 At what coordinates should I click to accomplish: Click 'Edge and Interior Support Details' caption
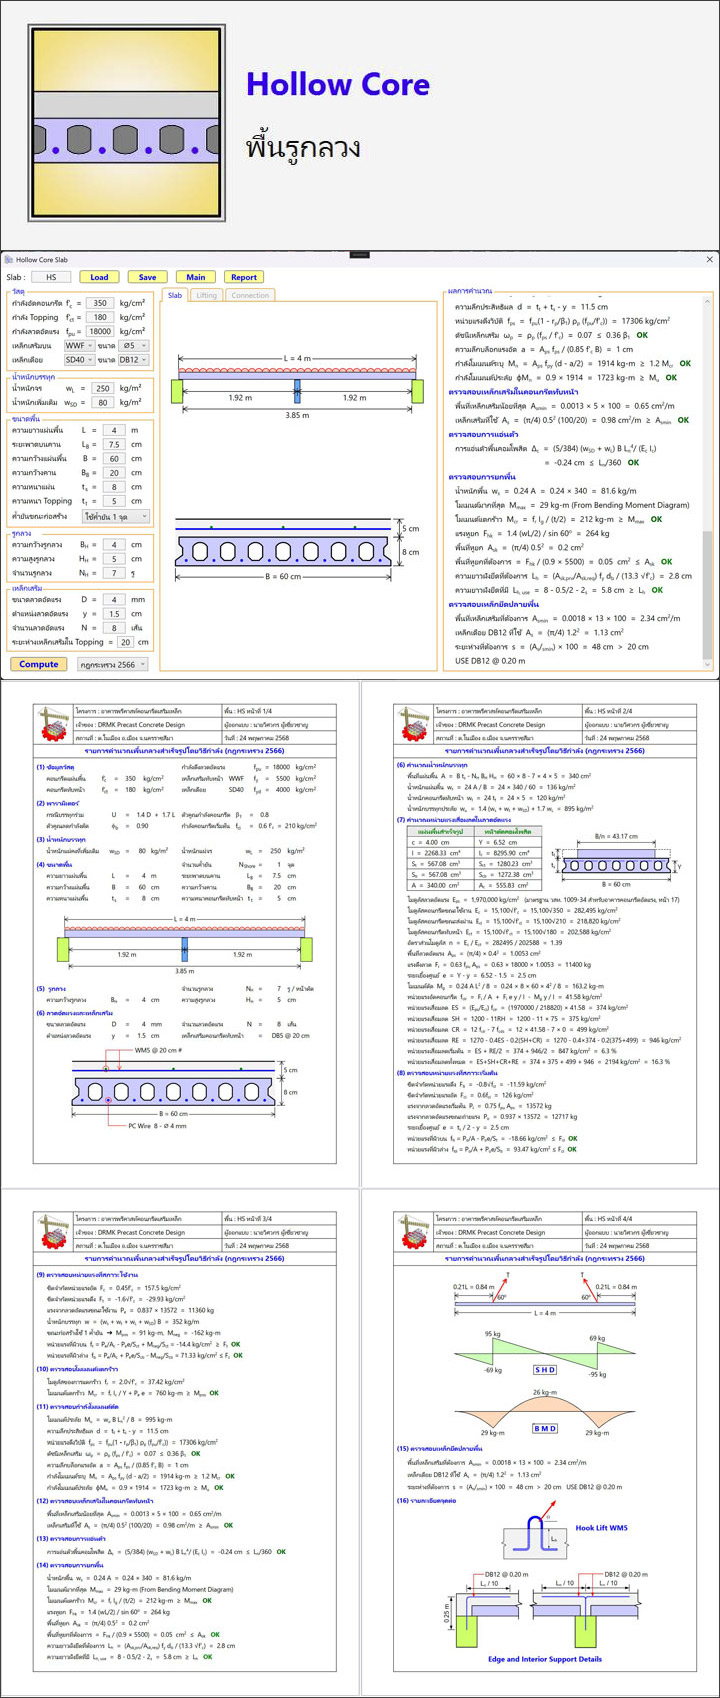(x=545, y=1659)
